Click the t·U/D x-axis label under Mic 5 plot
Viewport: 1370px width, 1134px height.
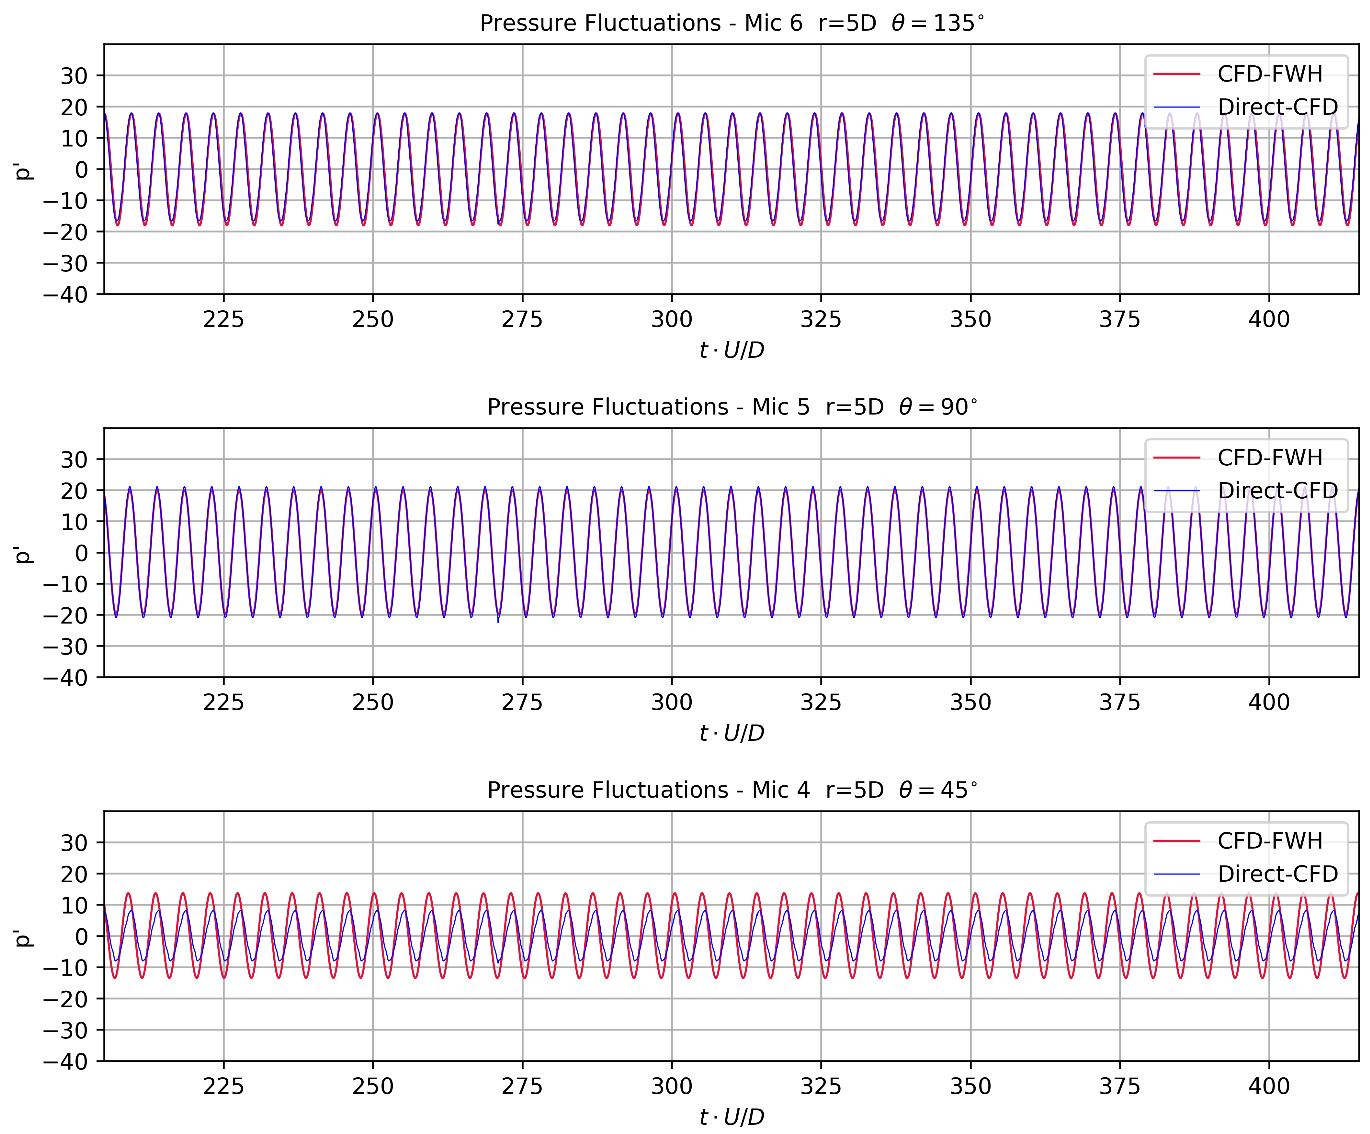731,733
